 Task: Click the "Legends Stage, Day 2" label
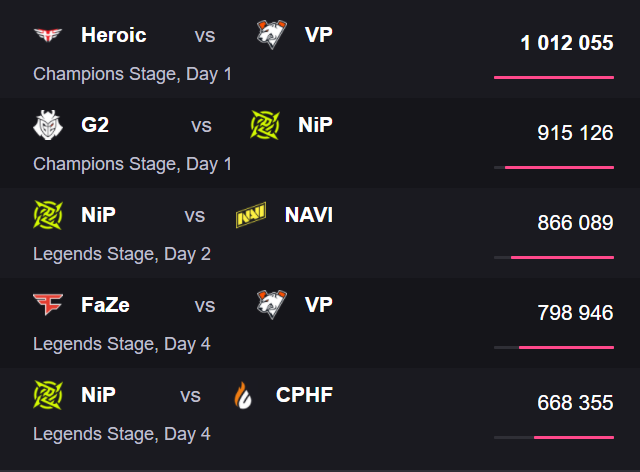coord(122,254)
